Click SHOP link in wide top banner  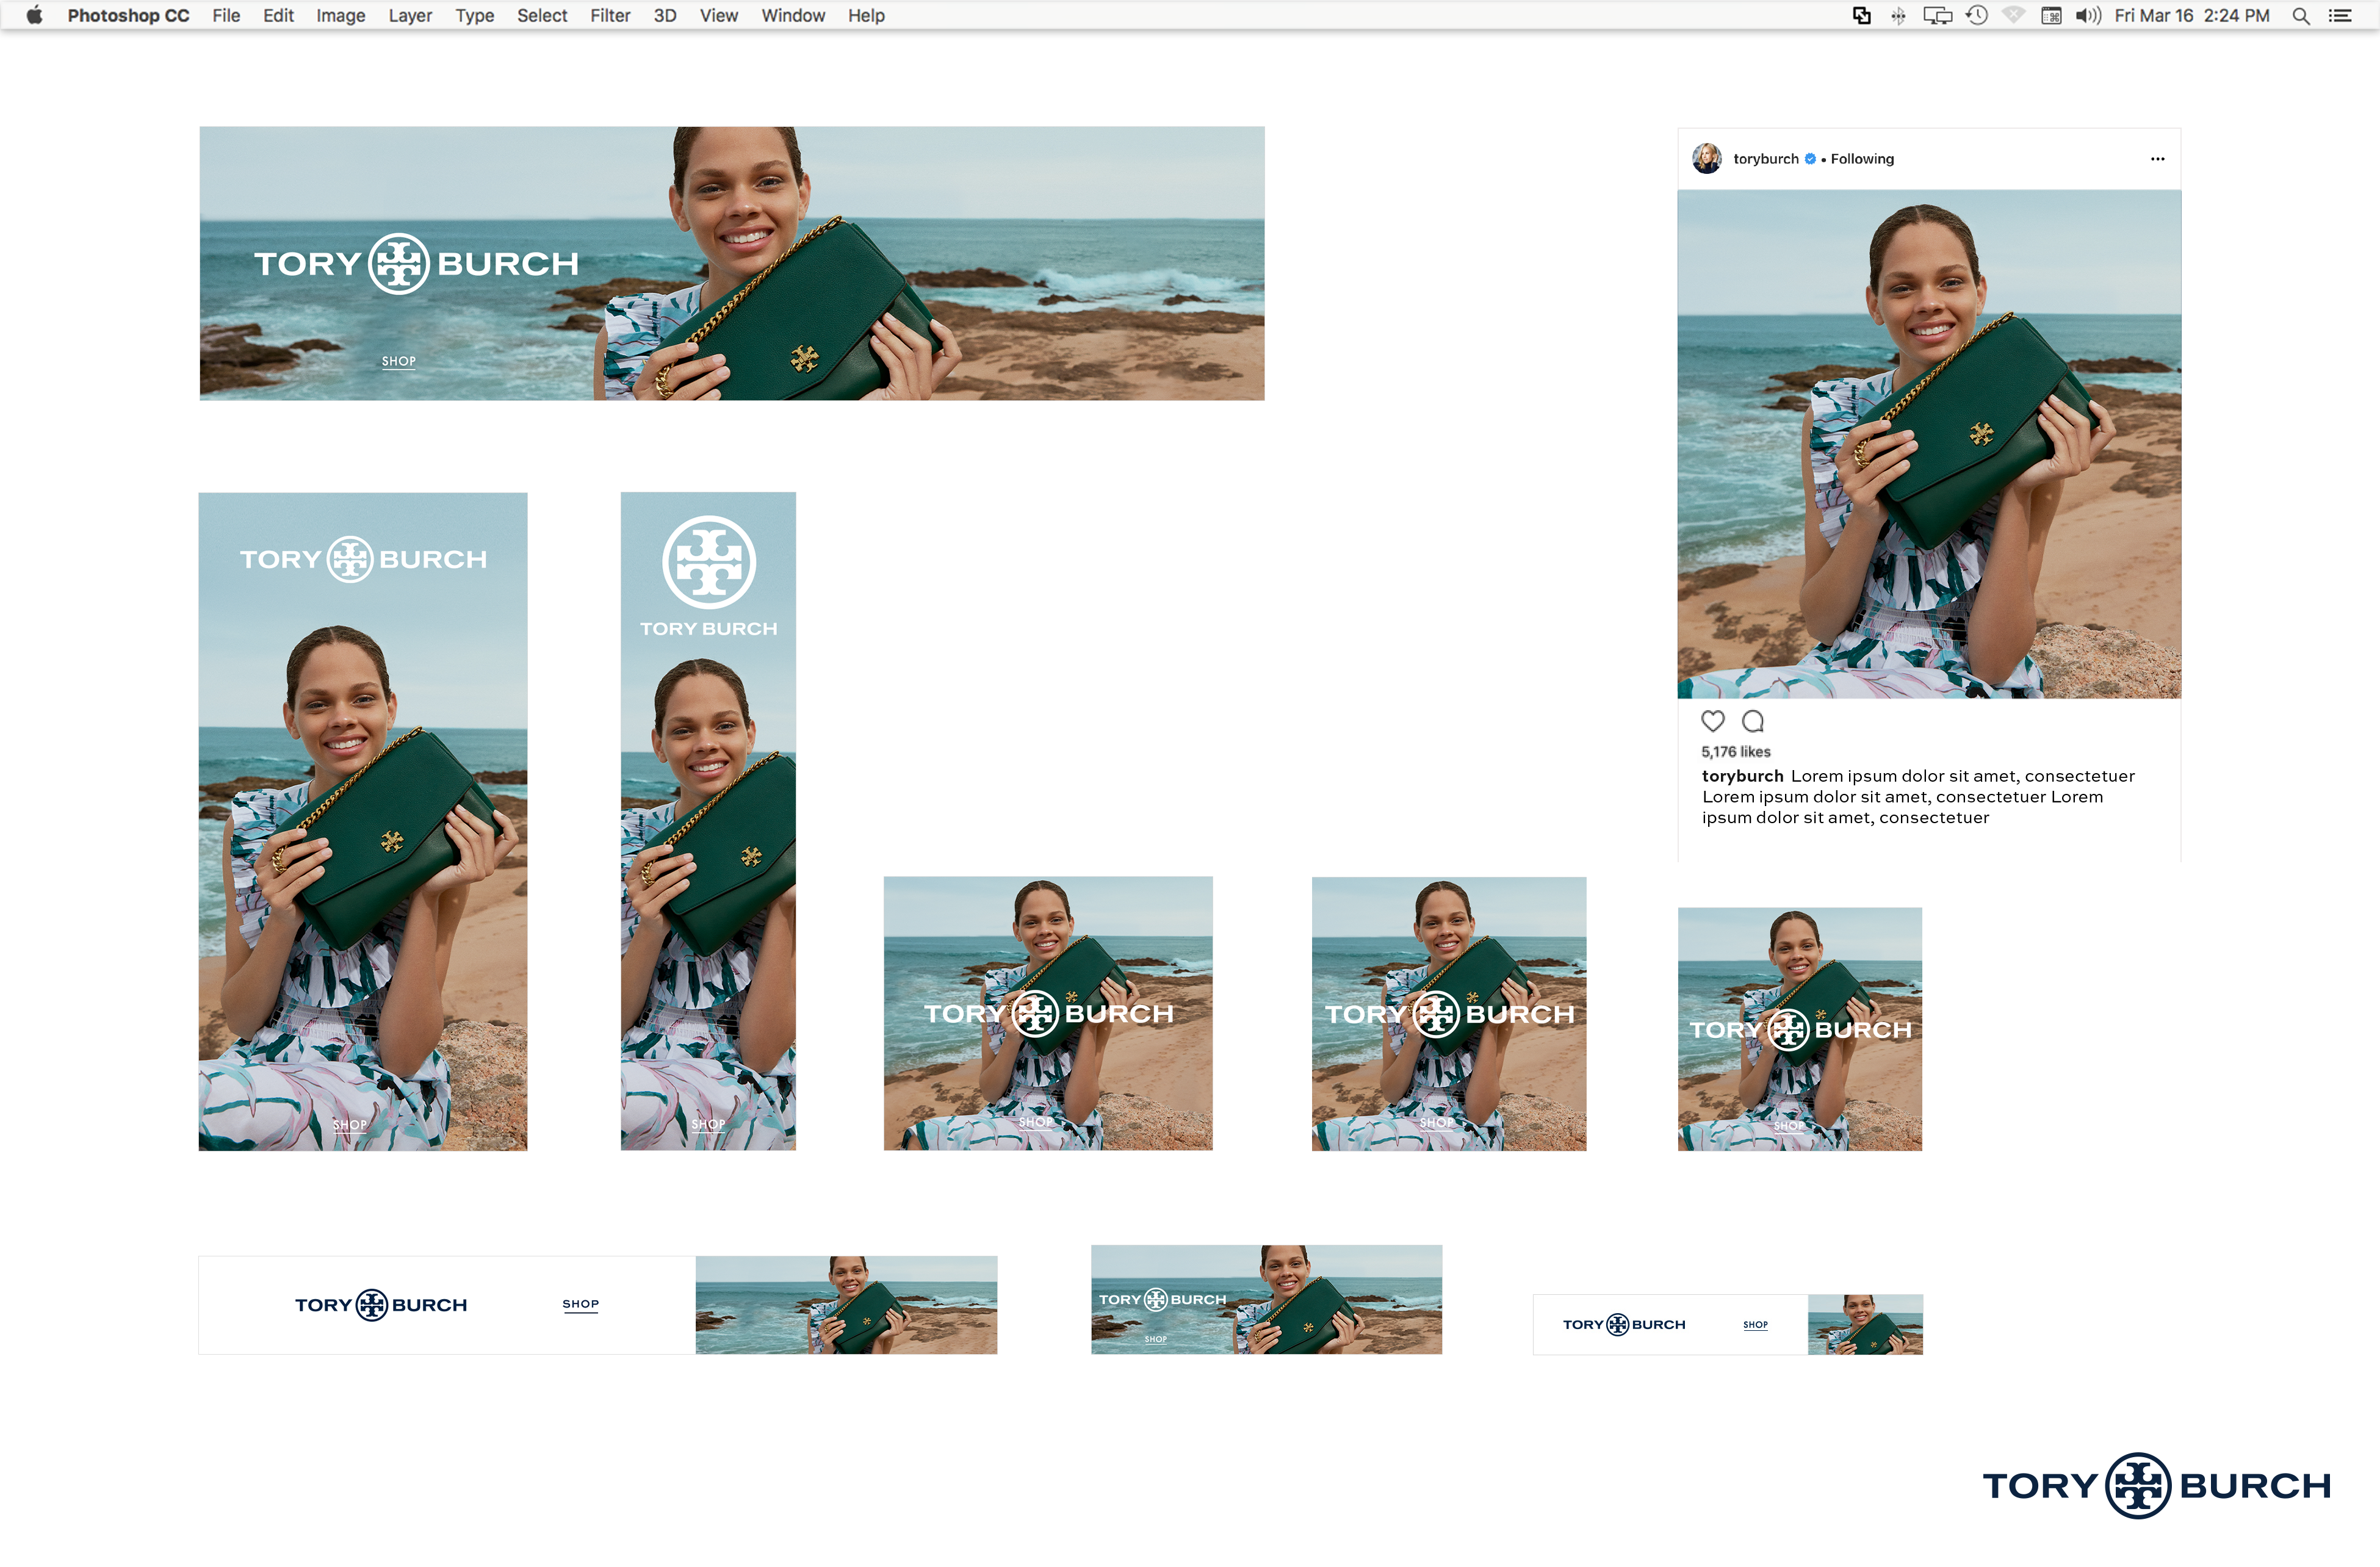(398, 362)
